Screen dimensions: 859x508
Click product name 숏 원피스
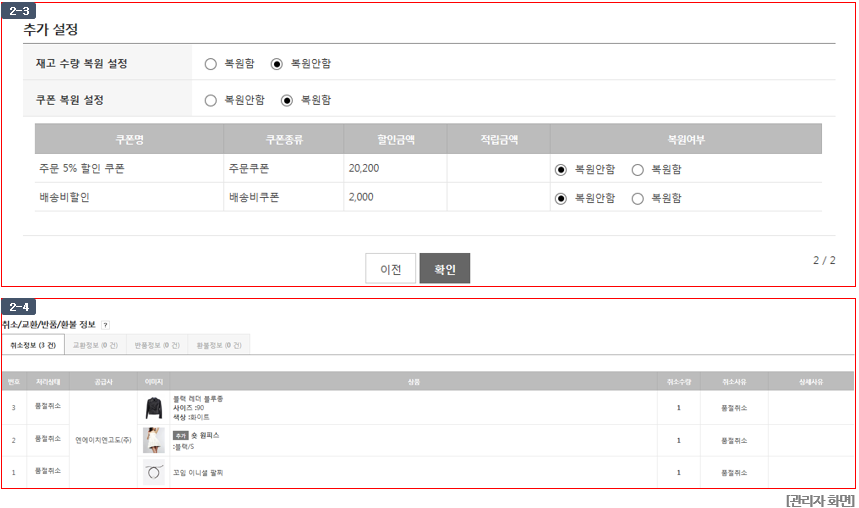click(x=205, y=436)
